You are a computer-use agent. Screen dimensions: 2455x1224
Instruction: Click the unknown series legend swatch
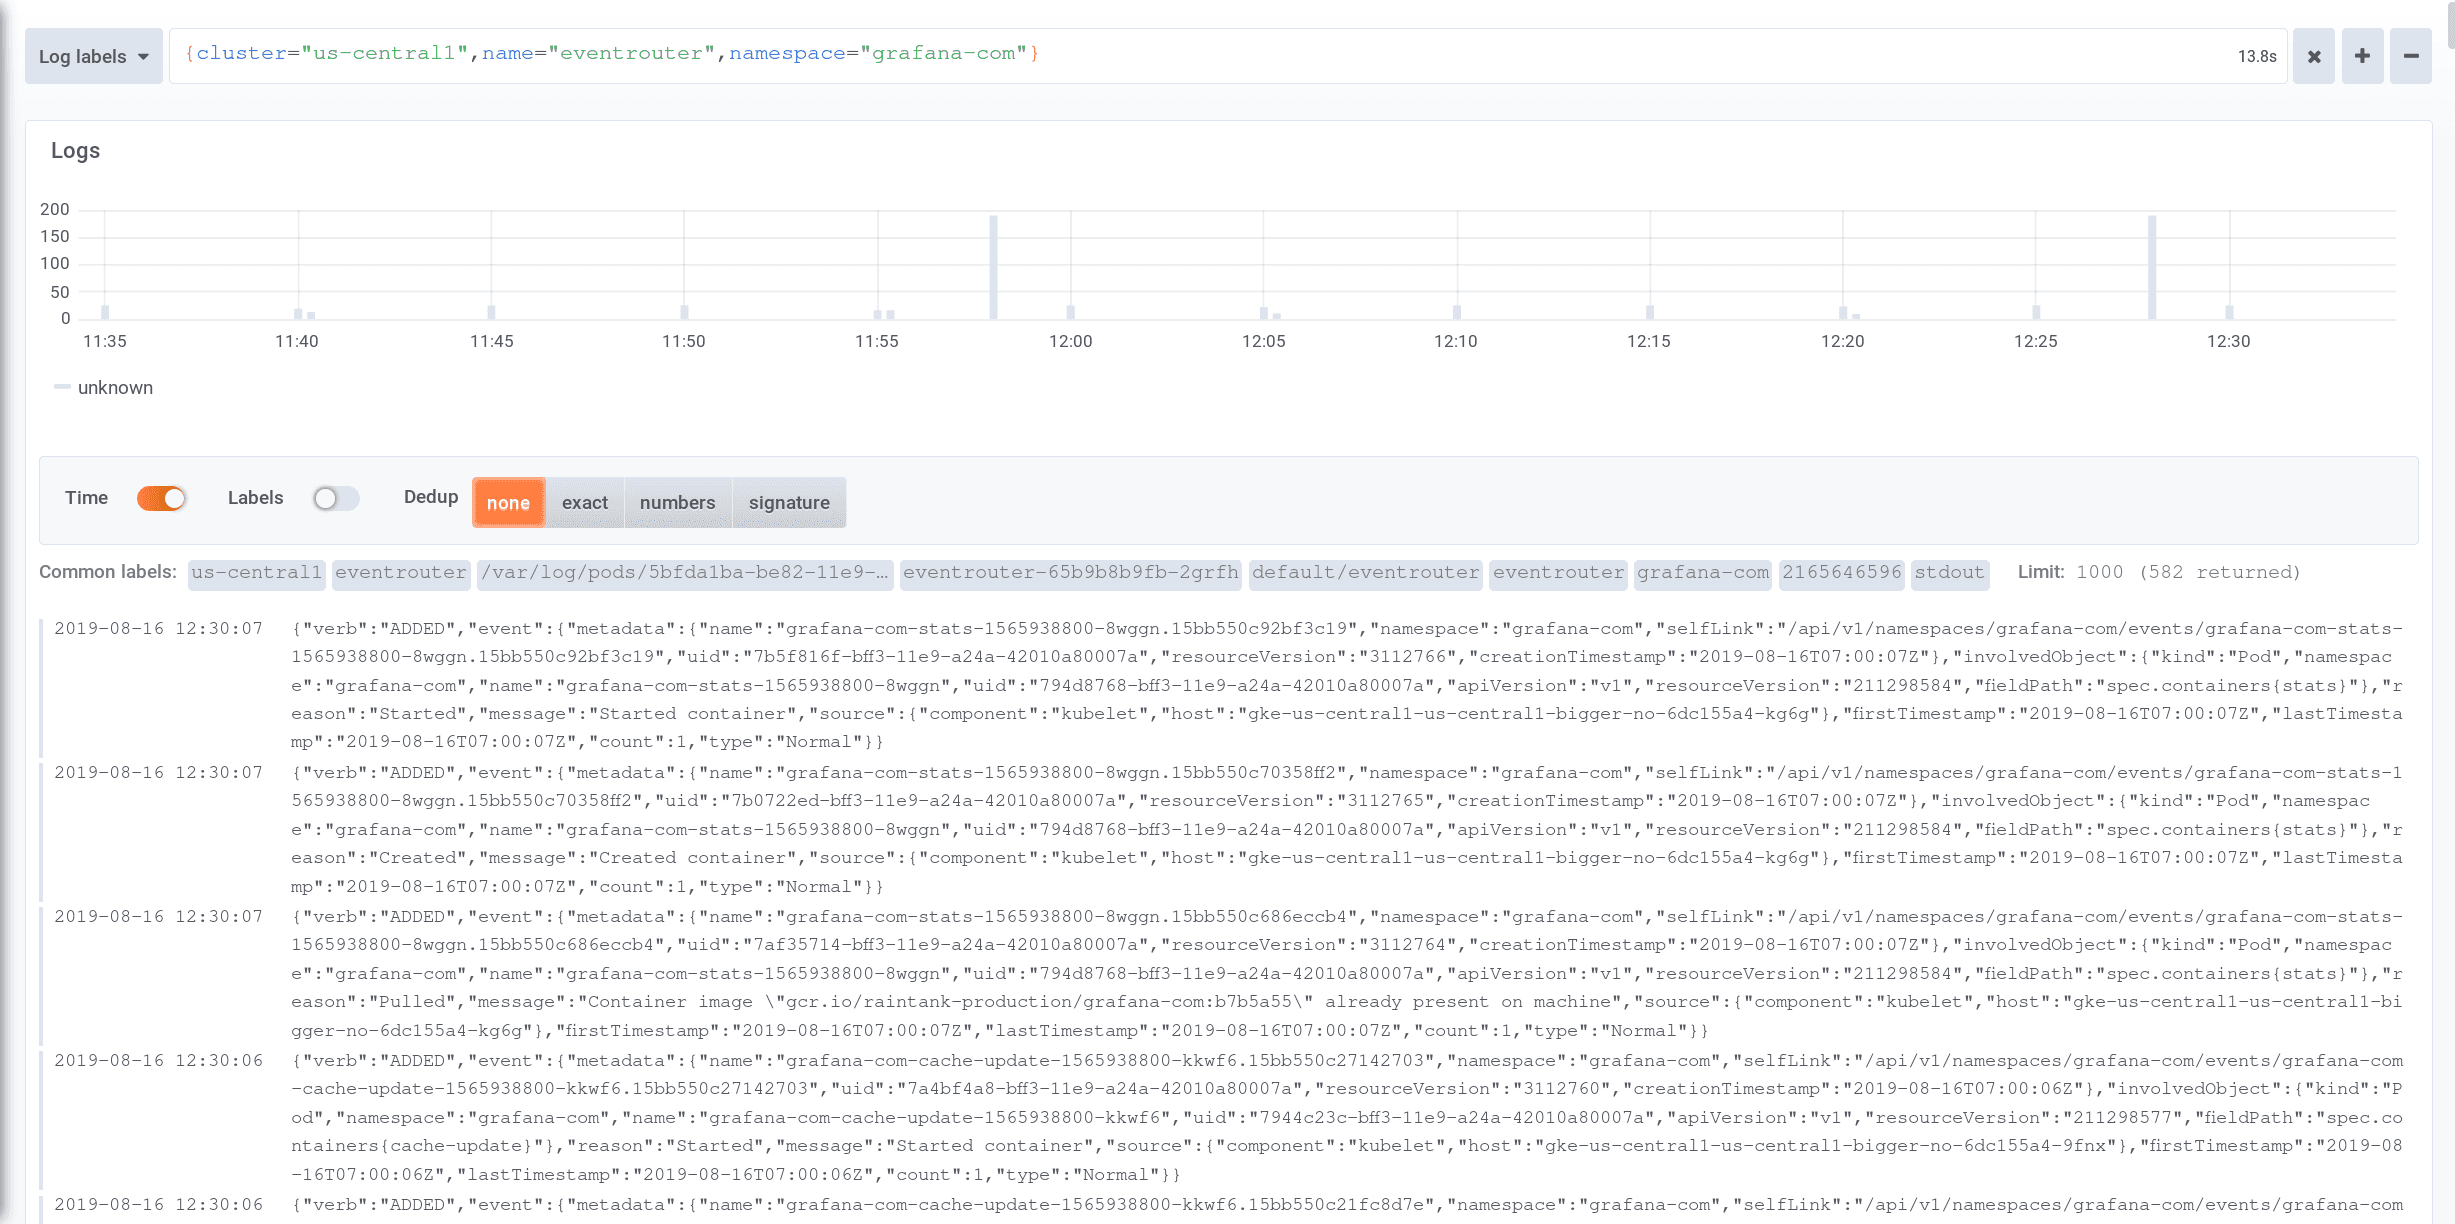(x=62, y=387)
